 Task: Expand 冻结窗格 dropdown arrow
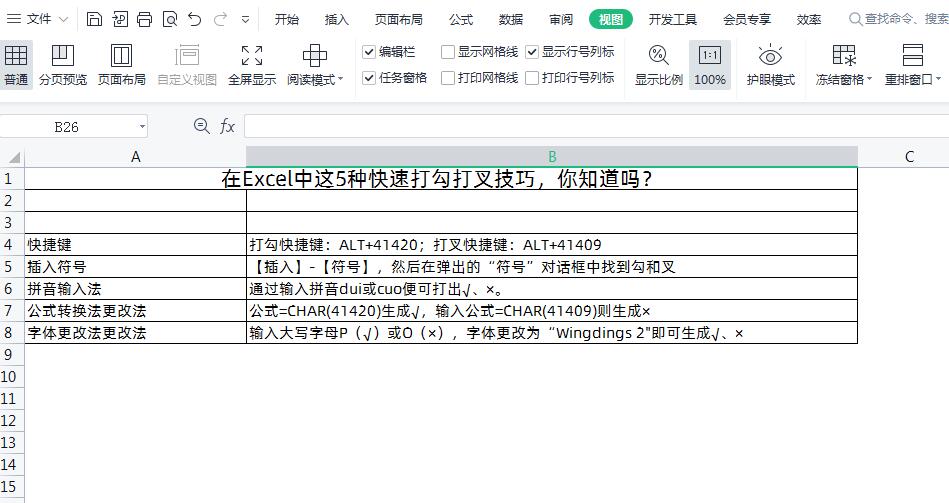(x=870, y=79)
